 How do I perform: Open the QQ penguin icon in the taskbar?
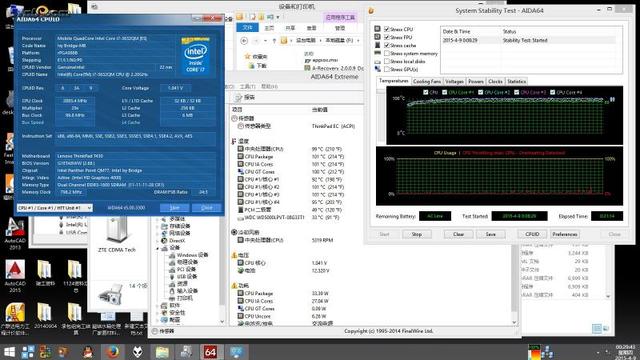click(88, 352)
